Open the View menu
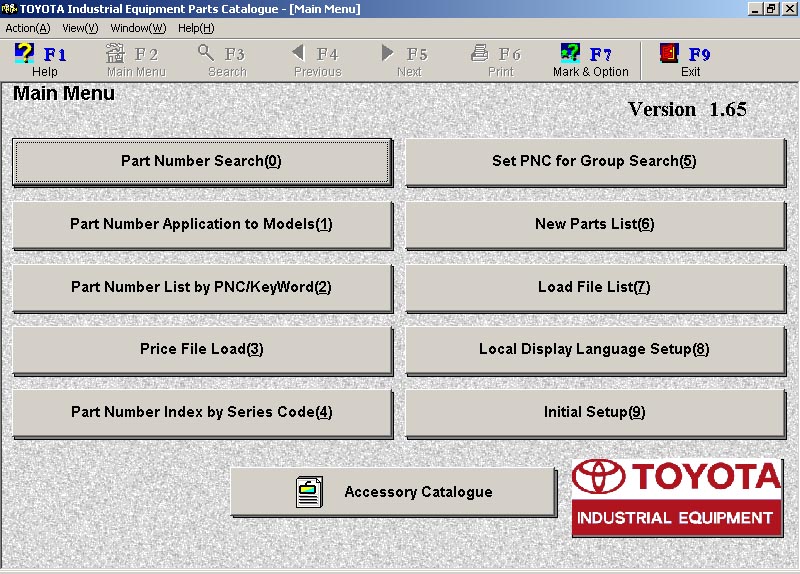This screenshot has width=800, height=574. (x=80, y=29)
